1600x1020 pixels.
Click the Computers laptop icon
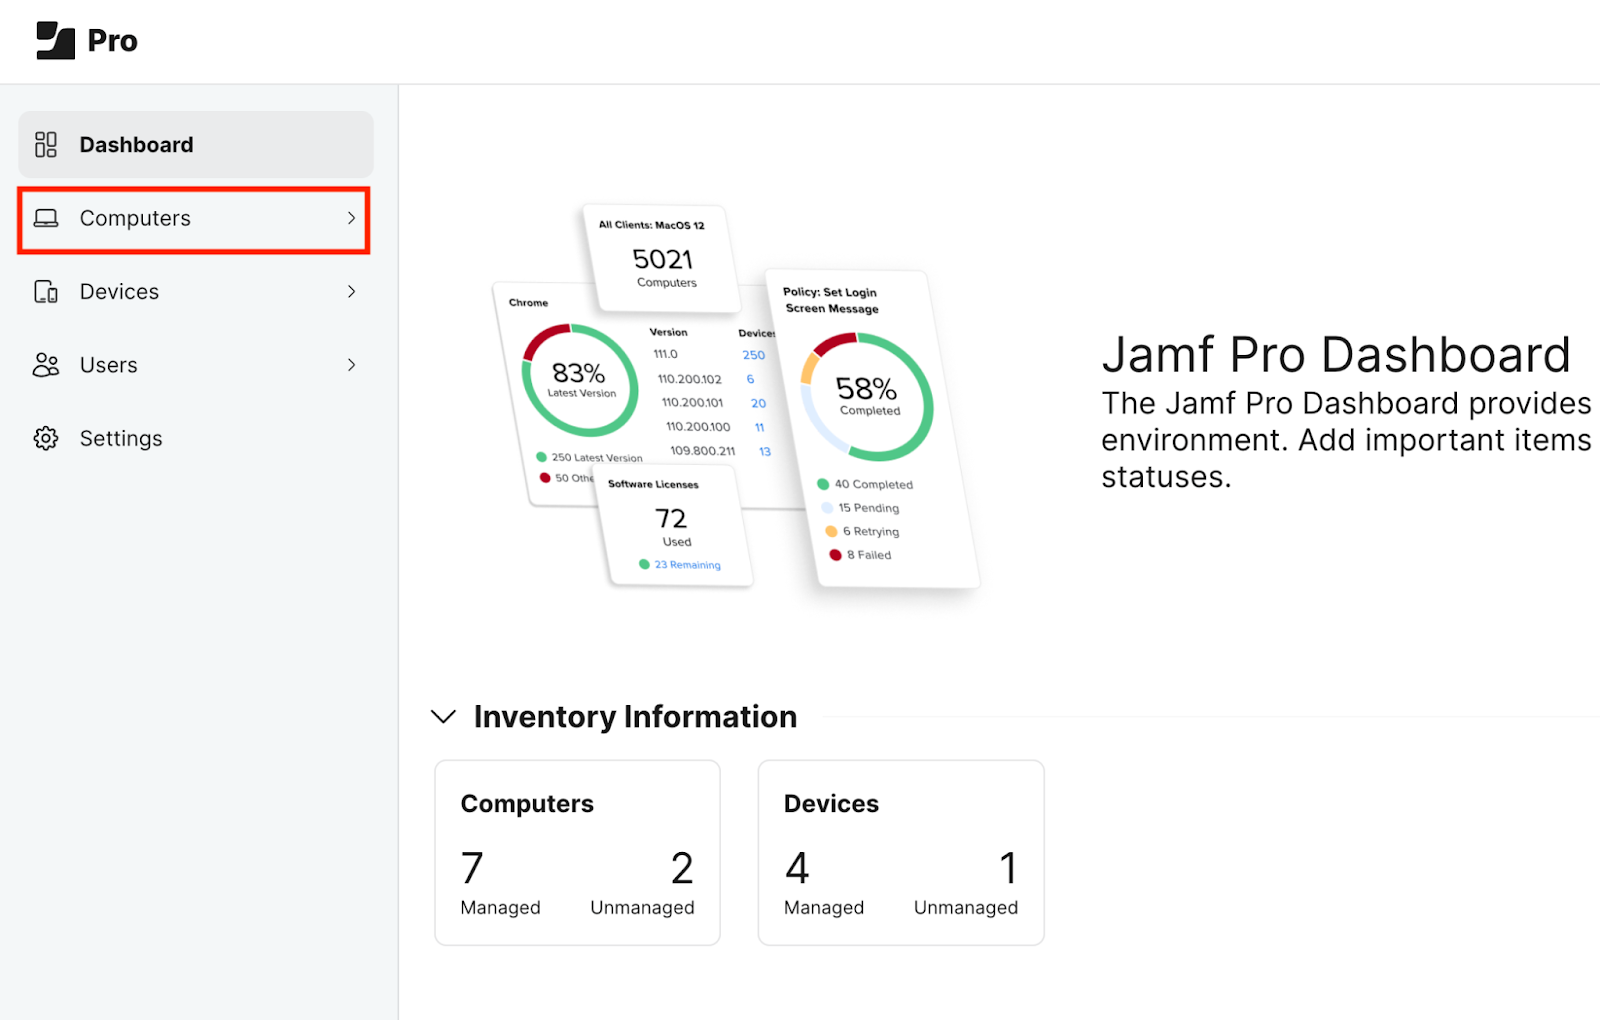click(46, 218)
